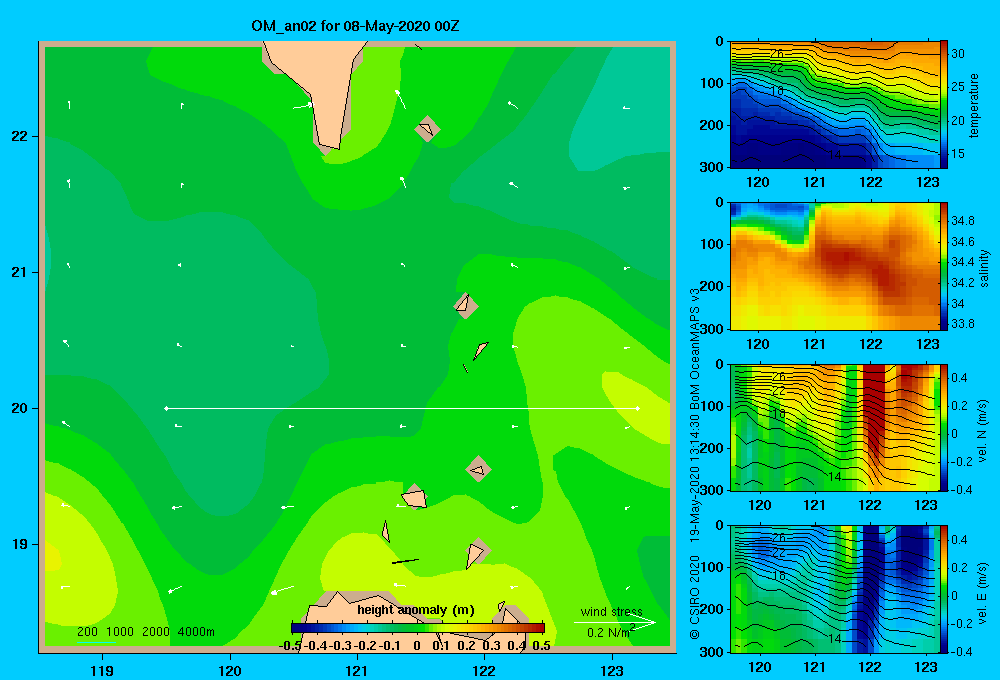Click longitude tick 121 on the main map axis

(357, 670)
